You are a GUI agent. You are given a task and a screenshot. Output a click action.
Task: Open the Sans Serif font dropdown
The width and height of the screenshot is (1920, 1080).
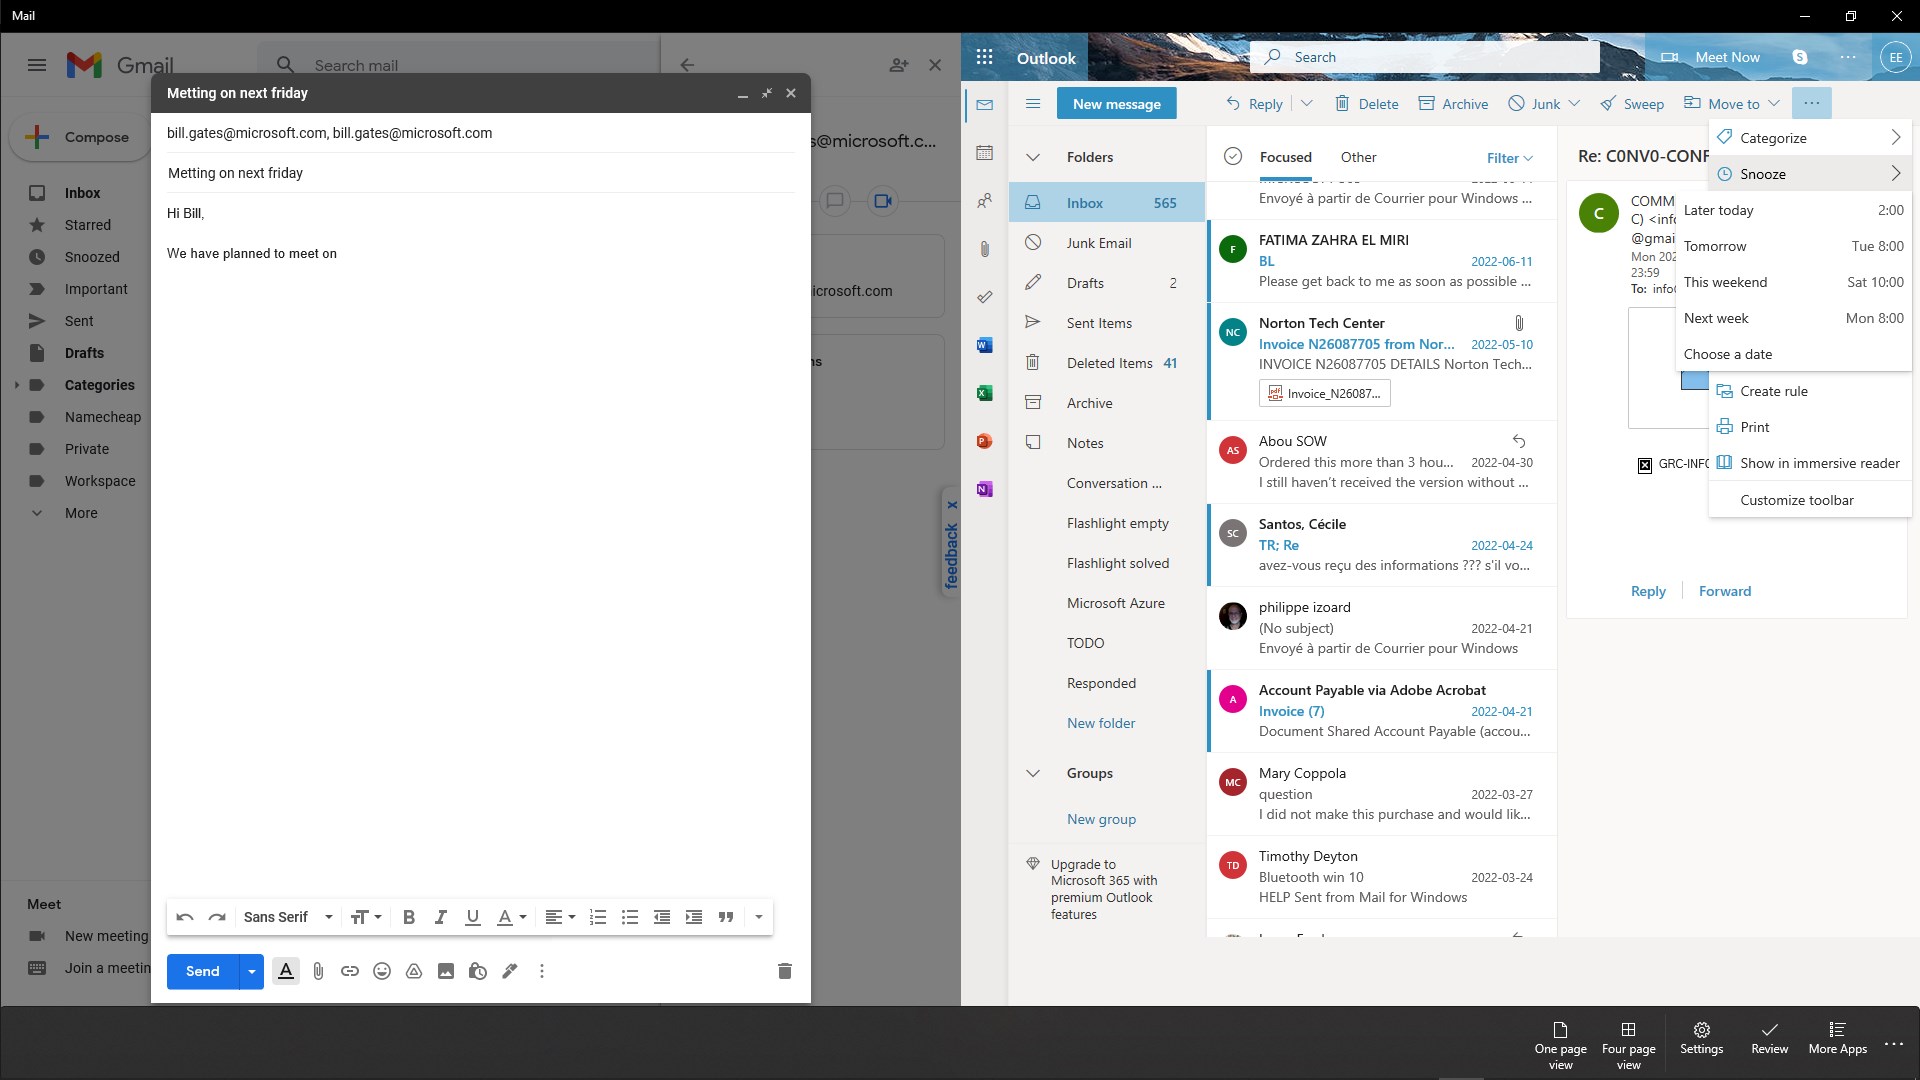coord(287,917)
